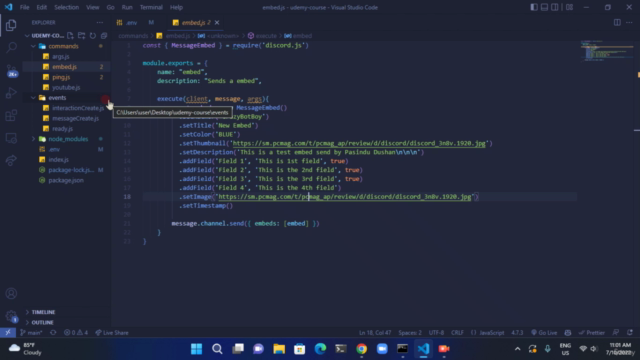The height and width of the screenshot is (360, 640).
Task: Open notifications bell in status bar
Action: (630, 333)
